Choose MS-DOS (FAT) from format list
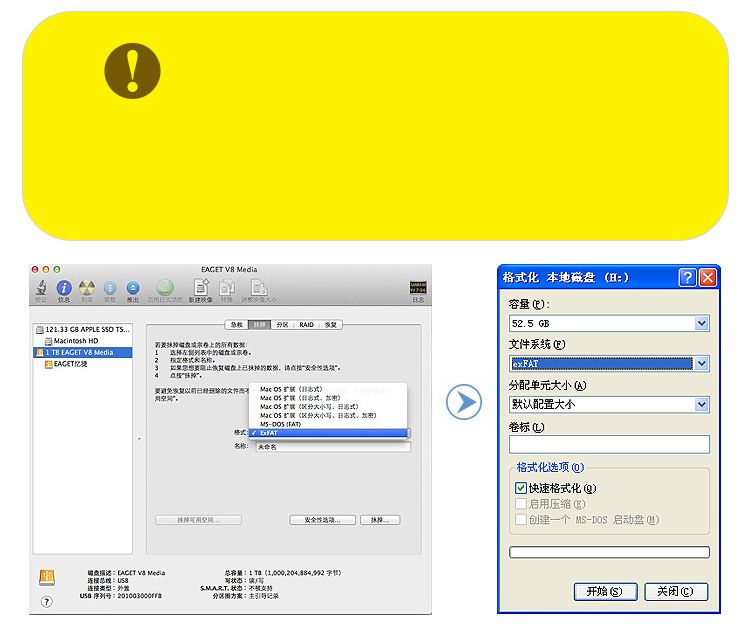 click(x=285, y=424)
